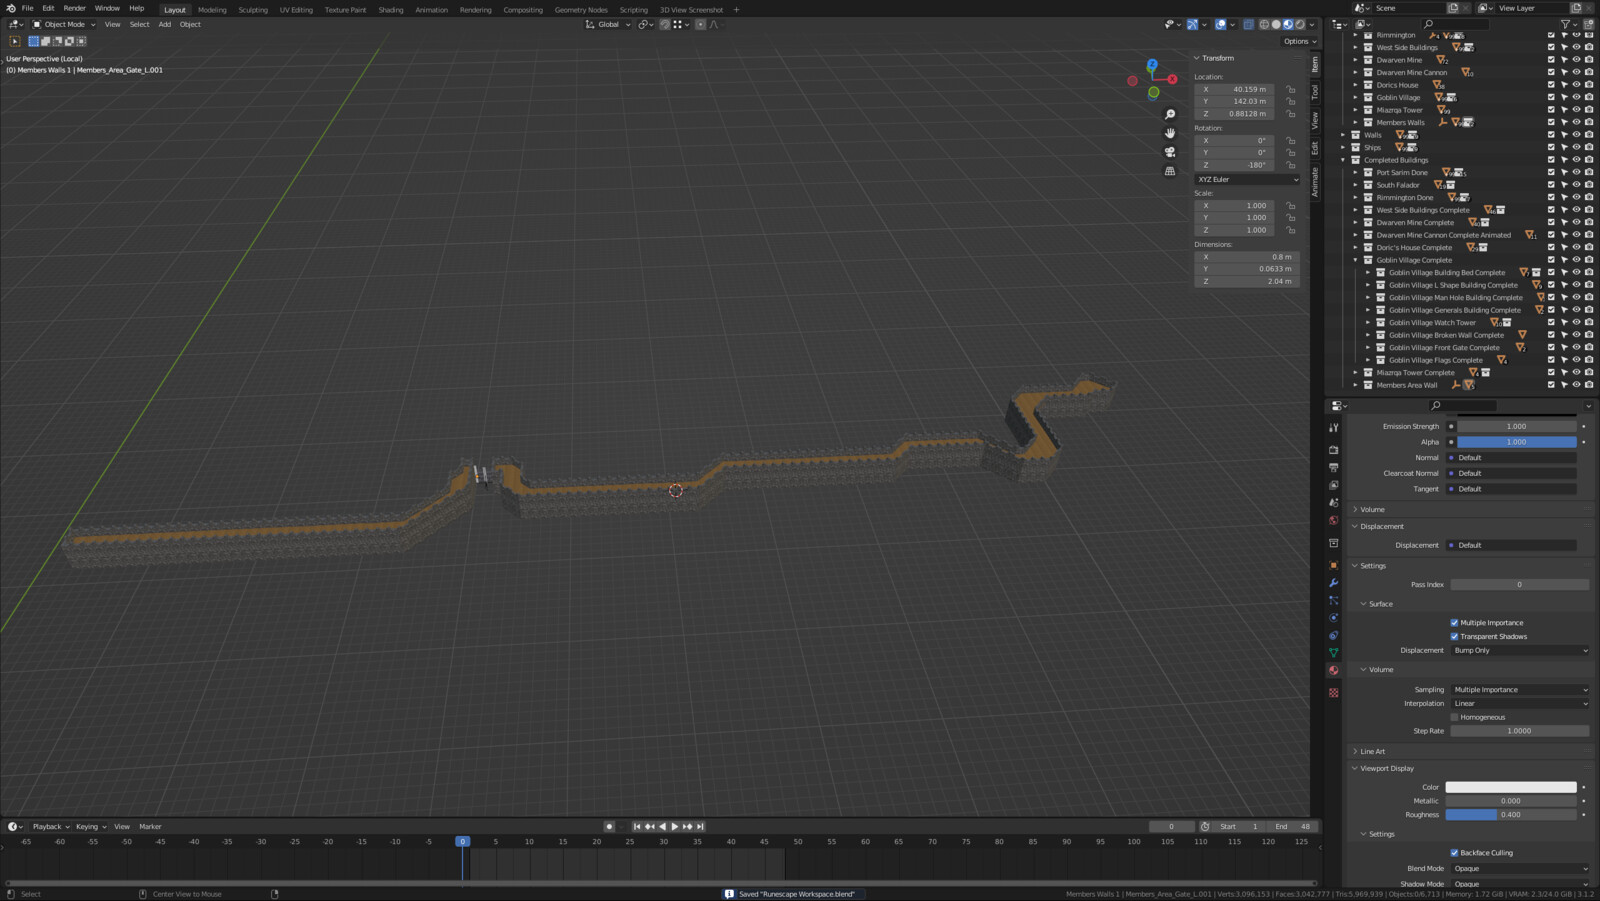Open the Render properties tab
This screenshot has height=901, width=1600.
point(1334,450)
